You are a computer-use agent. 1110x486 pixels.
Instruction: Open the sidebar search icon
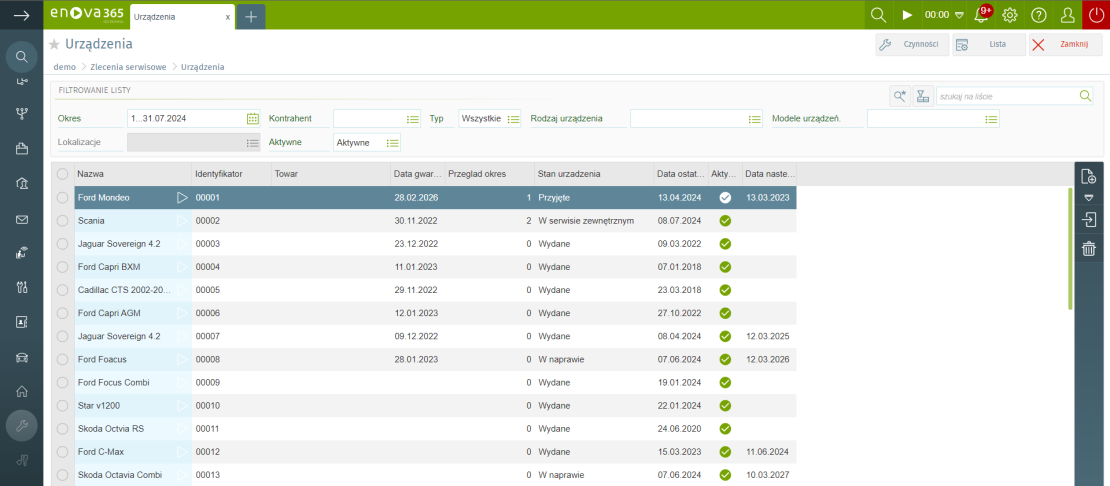pyautogui.click(x=21, y=57)
